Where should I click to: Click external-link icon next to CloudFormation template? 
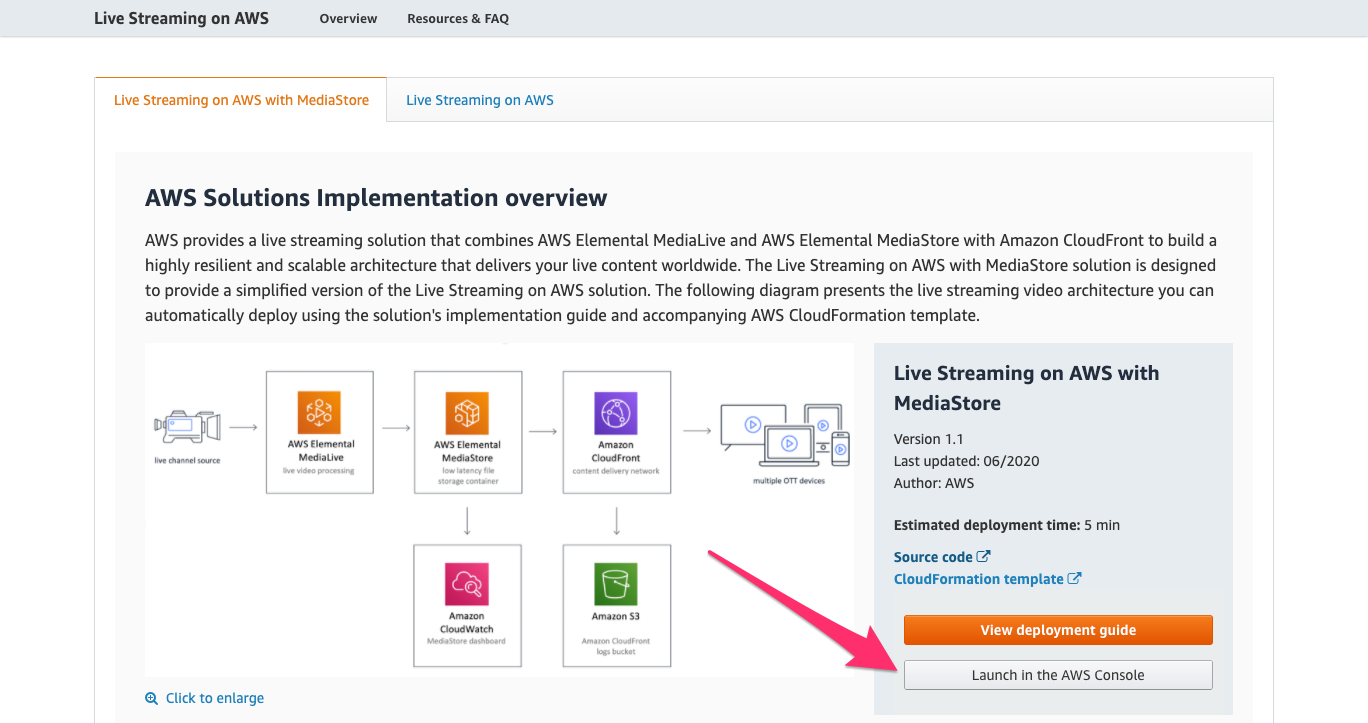pos(1074,578)
